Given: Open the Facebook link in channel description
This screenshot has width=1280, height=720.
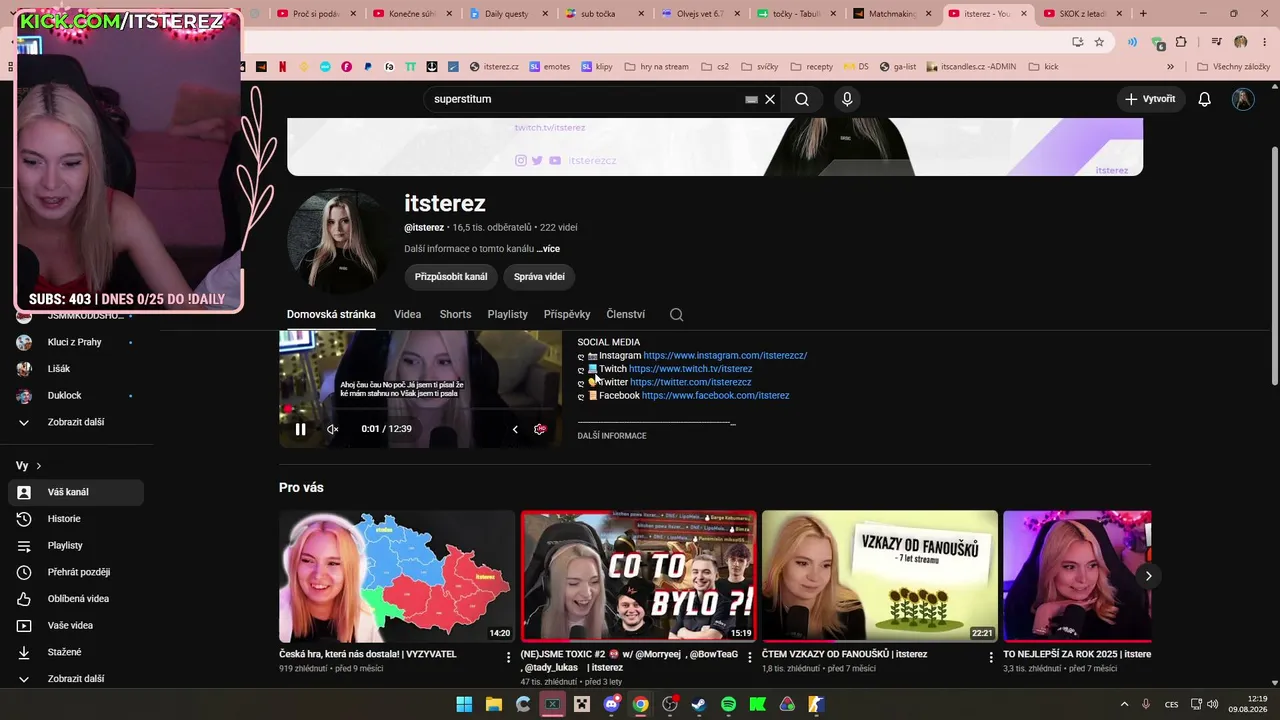Looking at the screenshot, I should [715, 396].
